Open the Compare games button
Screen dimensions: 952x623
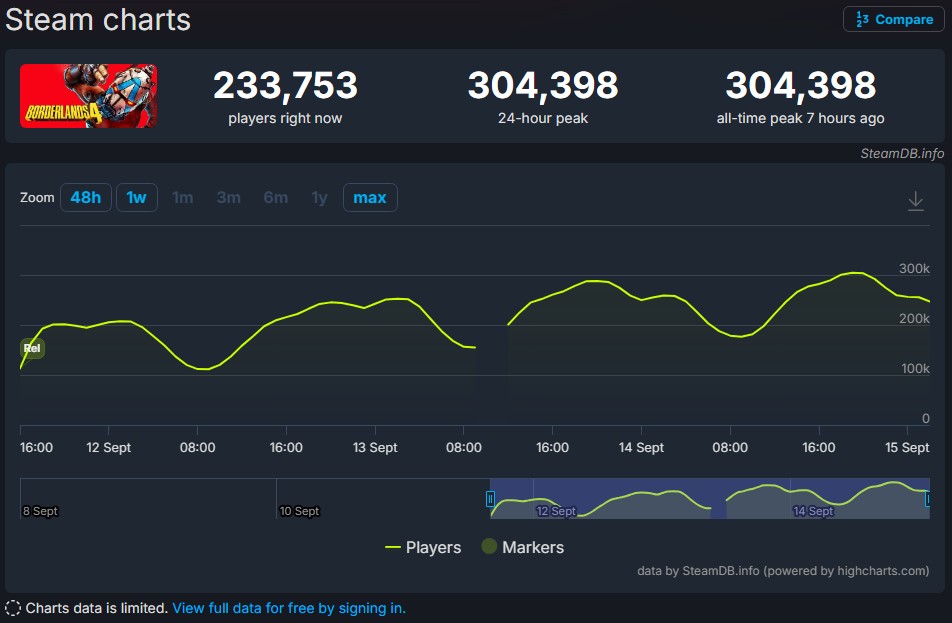click(x=894, y=19)
